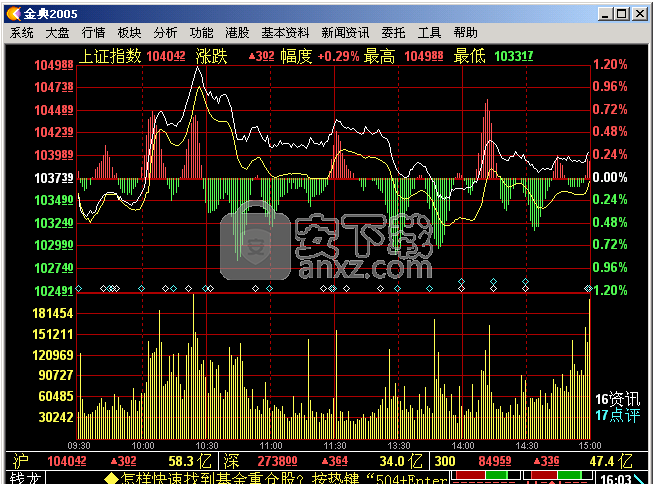Open the 委托 menu
This screenshot has width=656, height=484.
[393, 33]
